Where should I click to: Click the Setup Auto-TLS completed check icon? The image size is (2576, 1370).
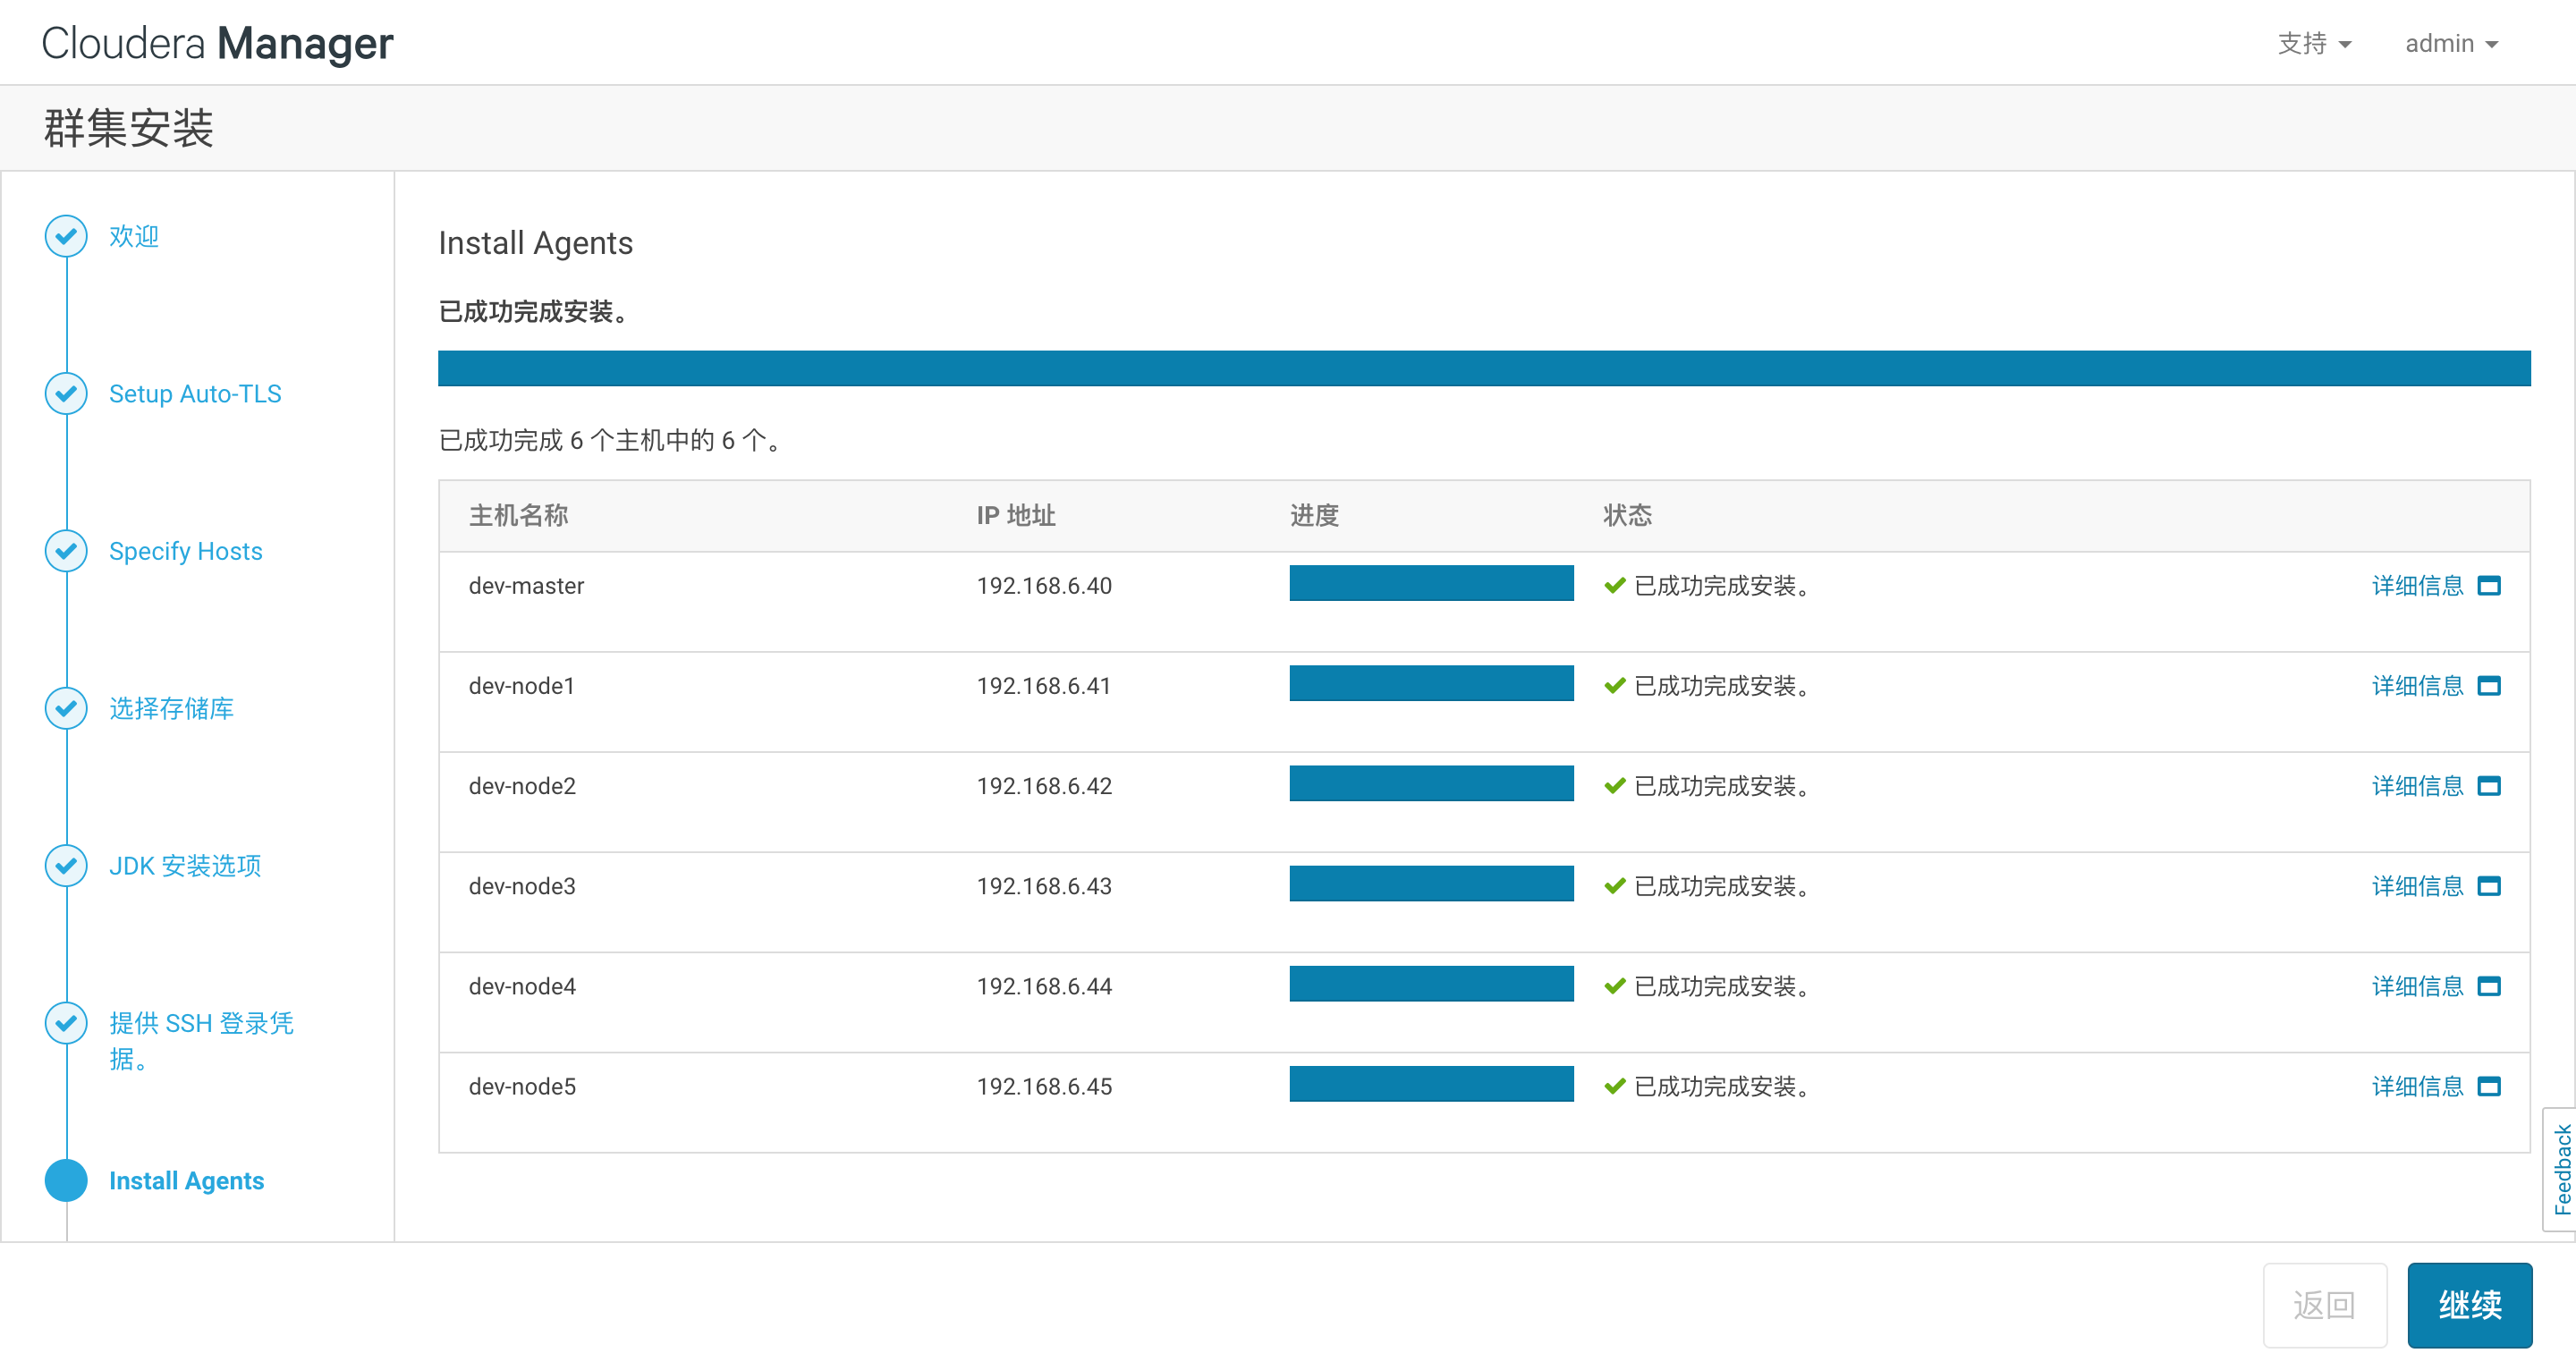pos(66,393)
